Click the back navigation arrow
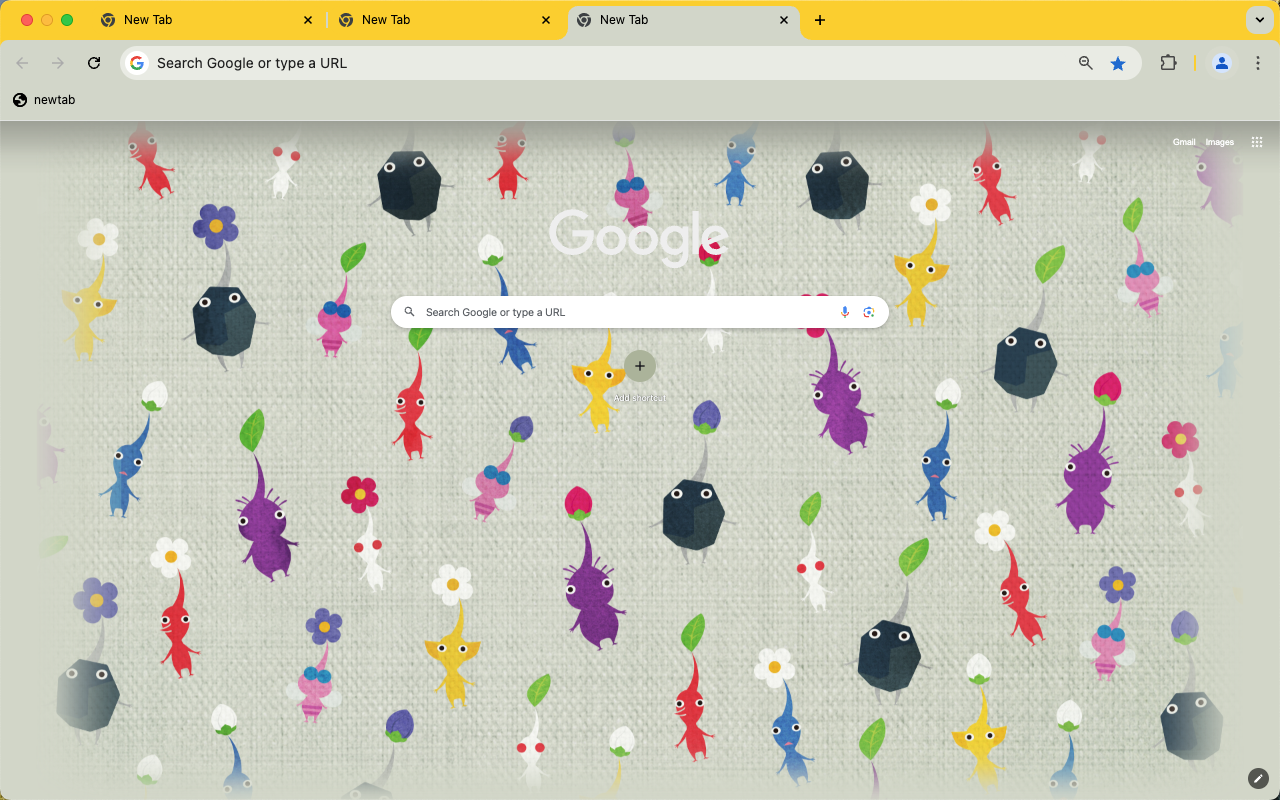Viewport: 1280px width, 800px height. [x=22, y=63]
